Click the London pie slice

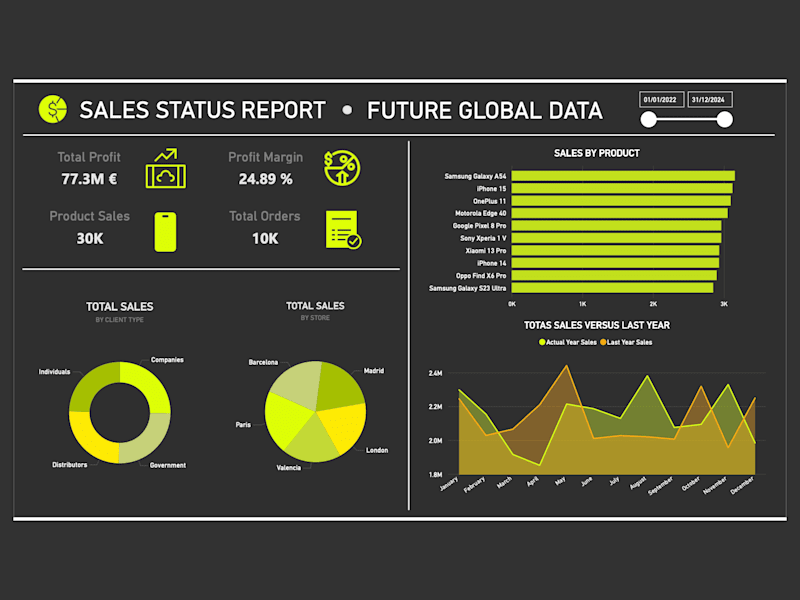click(344, 427)
